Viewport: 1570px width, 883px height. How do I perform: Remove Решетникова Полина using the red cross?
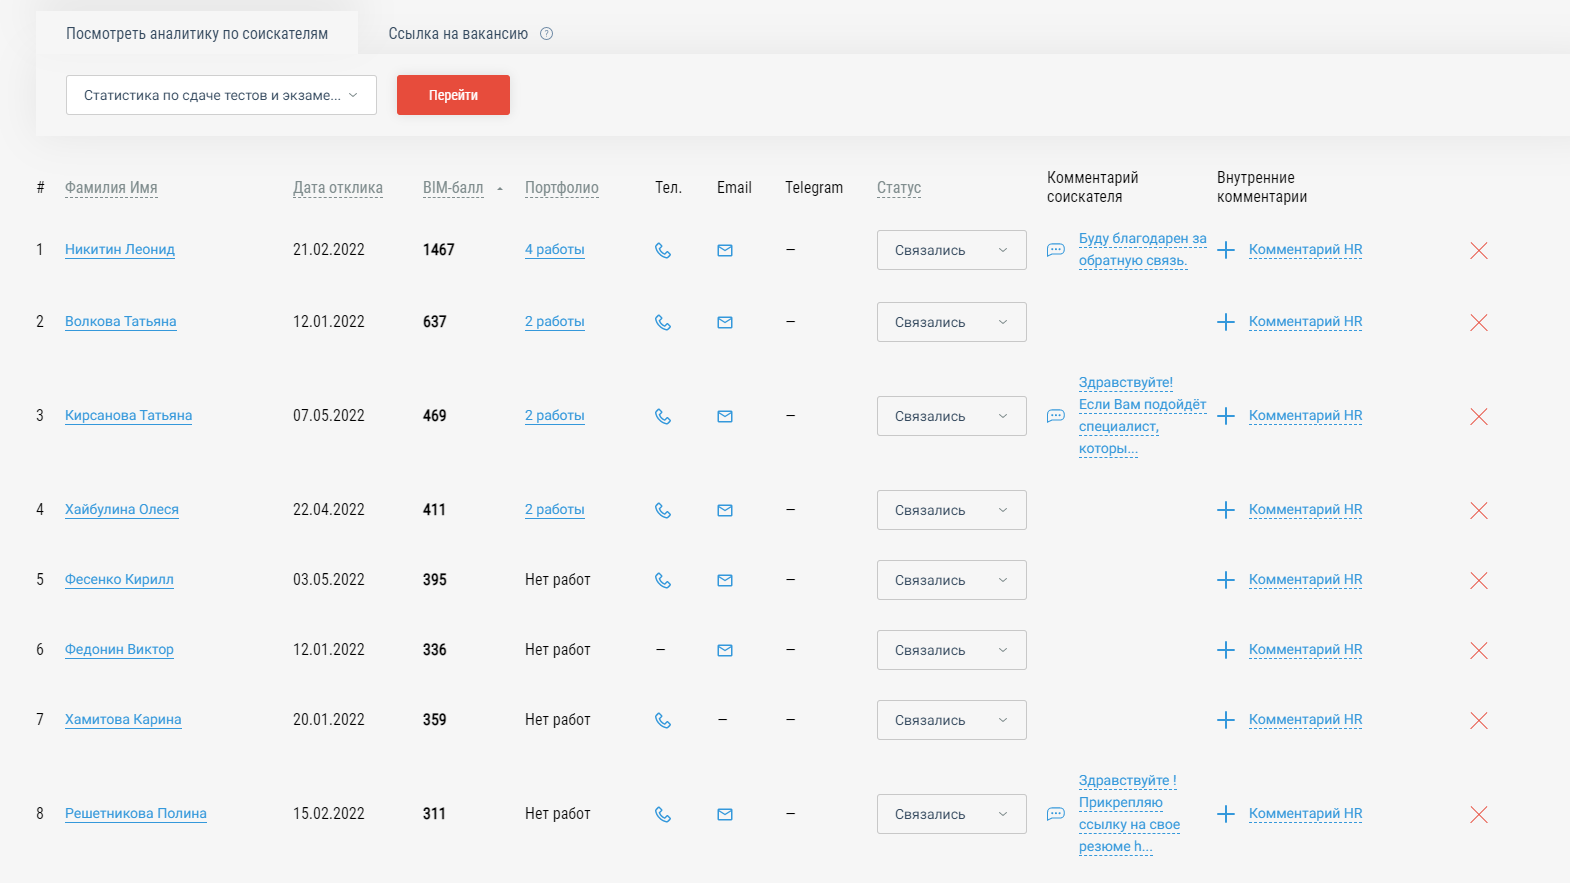click(1478, 814)
